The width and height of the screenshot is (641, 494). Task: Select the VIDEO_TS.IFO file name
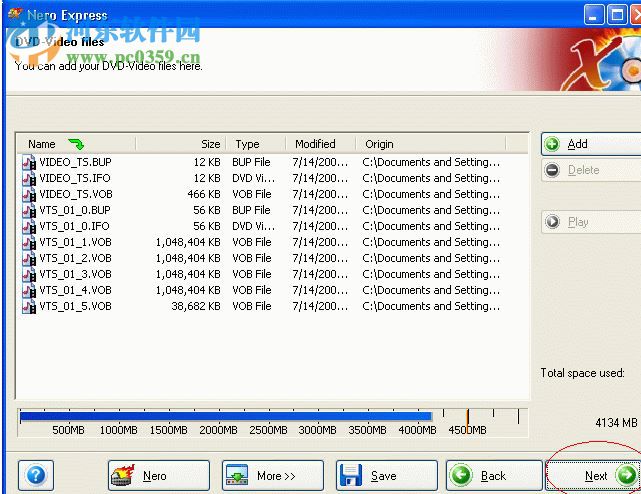tap(75, 178)
